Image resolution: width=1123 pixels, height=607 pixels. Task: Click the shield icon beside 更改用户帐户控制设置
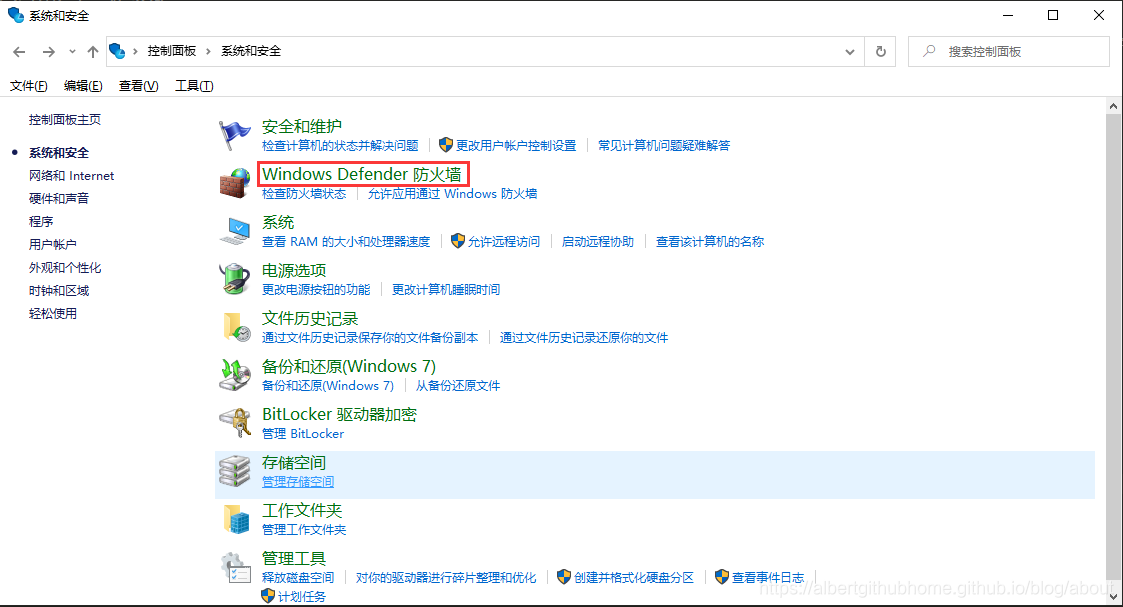click(x=445, y=145)
